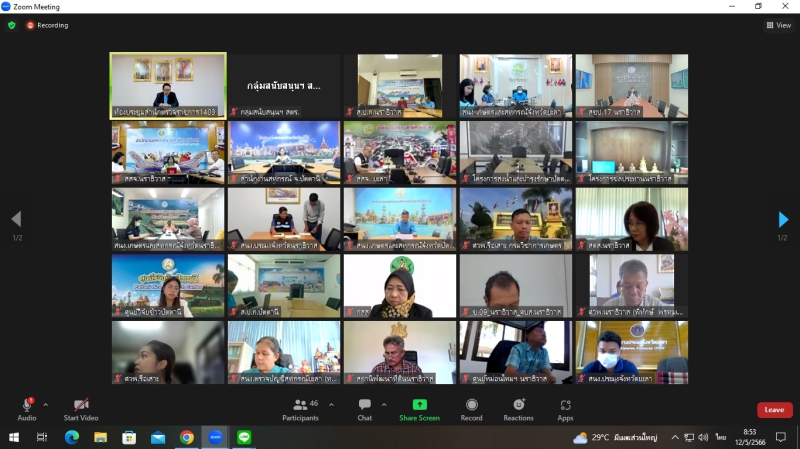800x449 pixels.
Task: Go to previous gallery page arrow
Action: pos(16,219)
